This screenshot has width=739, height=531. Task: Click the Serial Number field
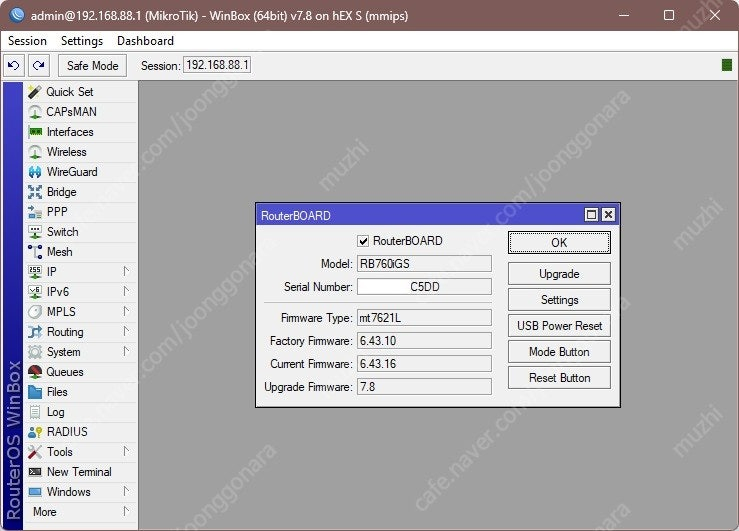(424, 287)
